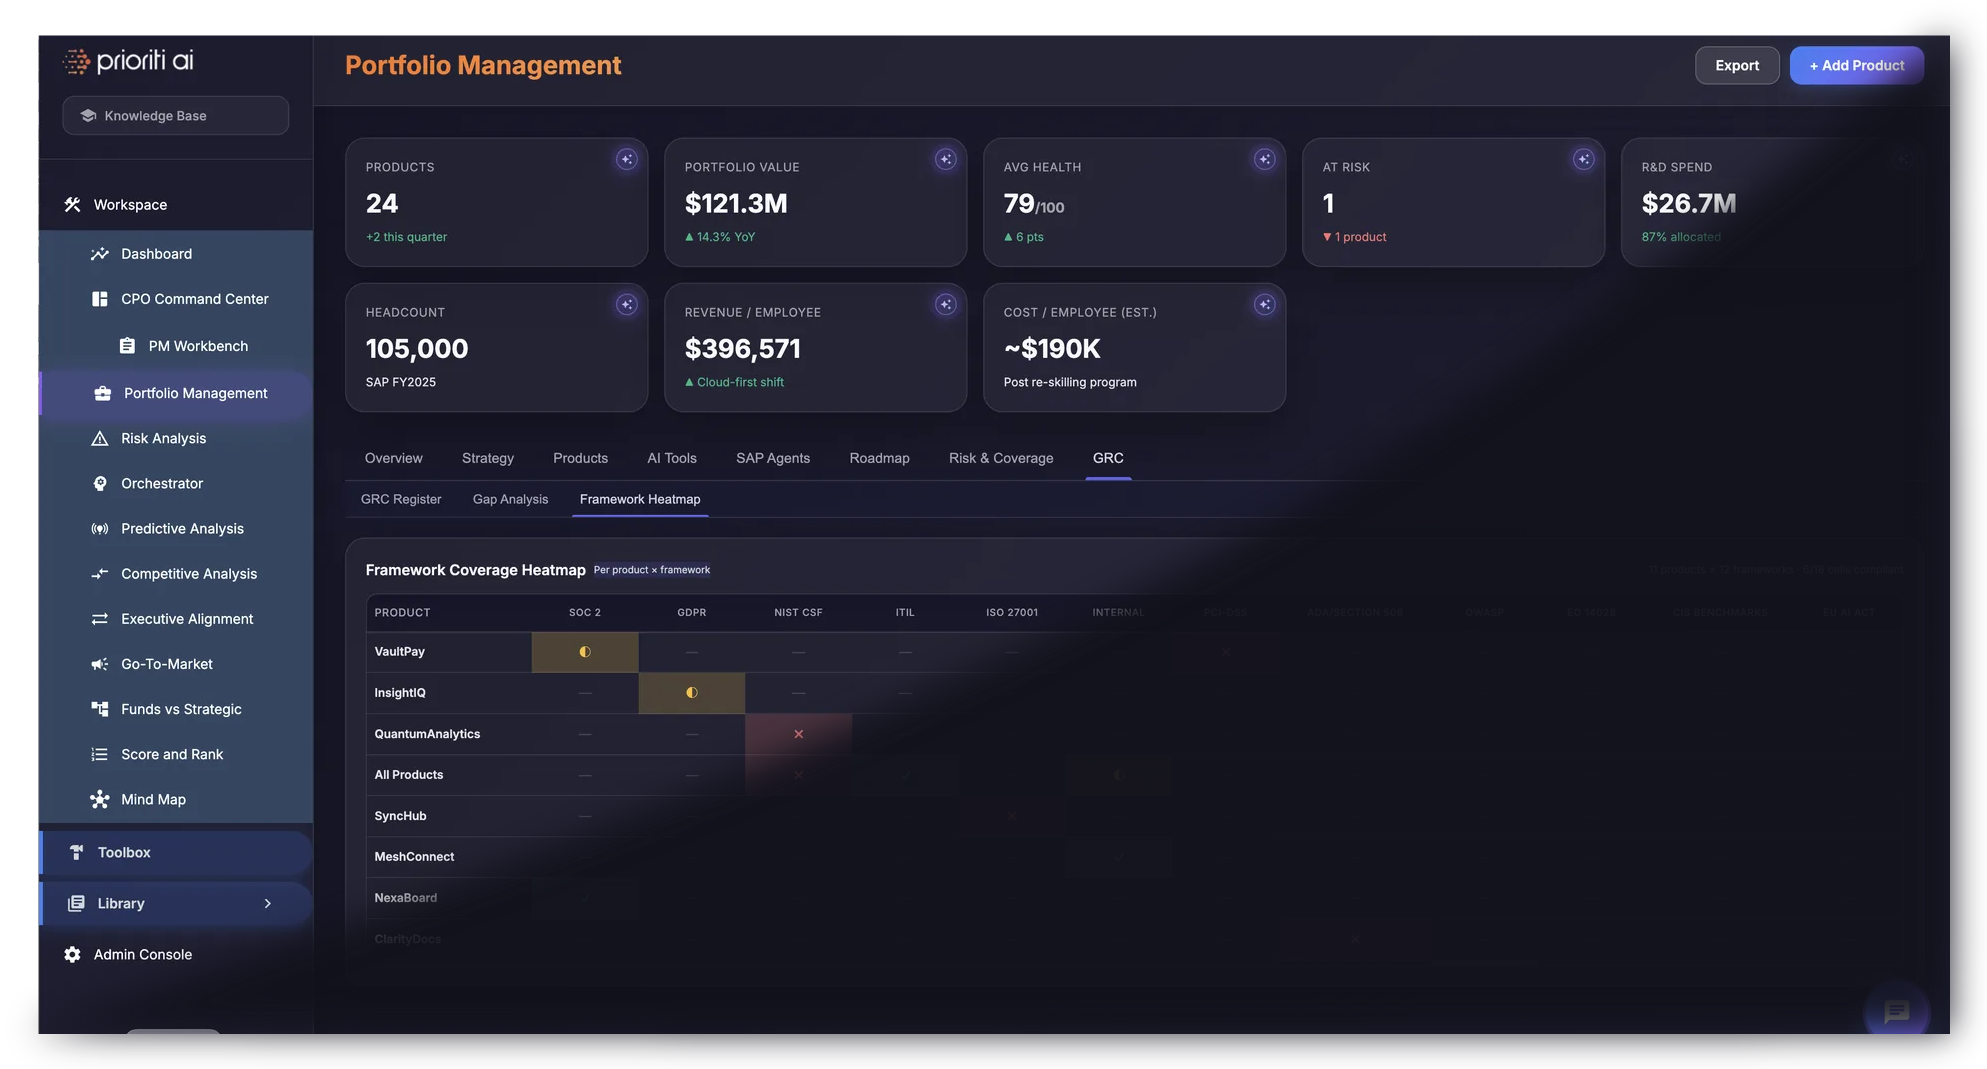Switch to the Strategy tab
Viewport: 1987px width, 1069px height.
coord(488,458)
